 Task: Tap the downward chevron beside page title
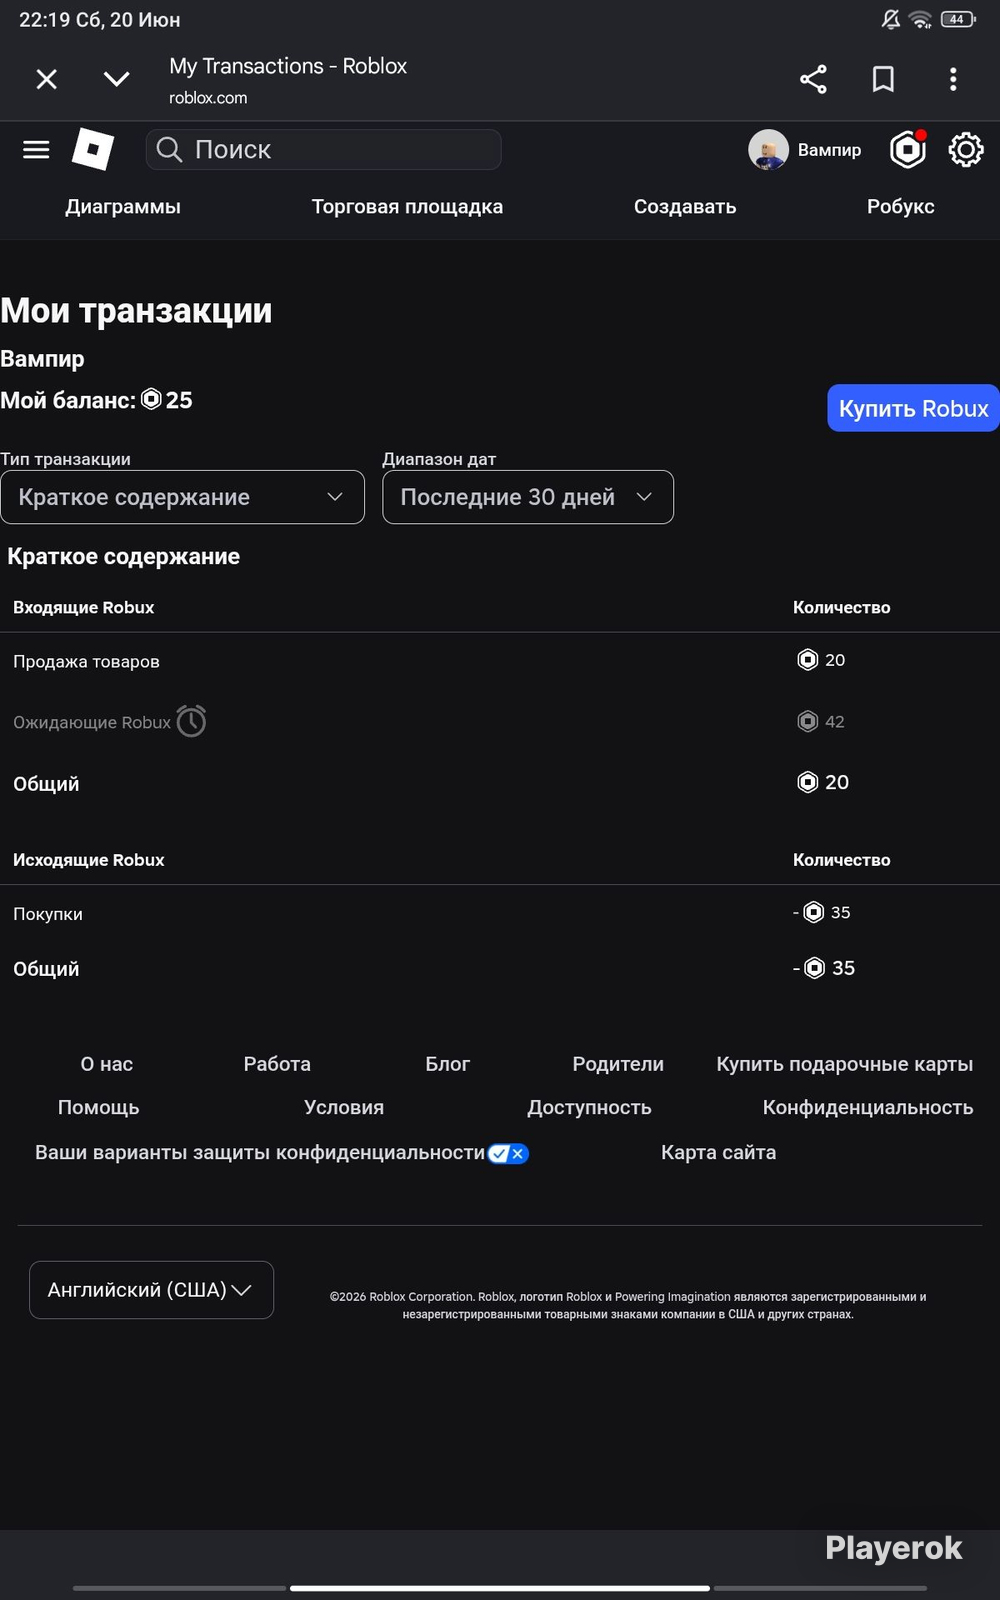pyautogui.click(x=117, y=79)
